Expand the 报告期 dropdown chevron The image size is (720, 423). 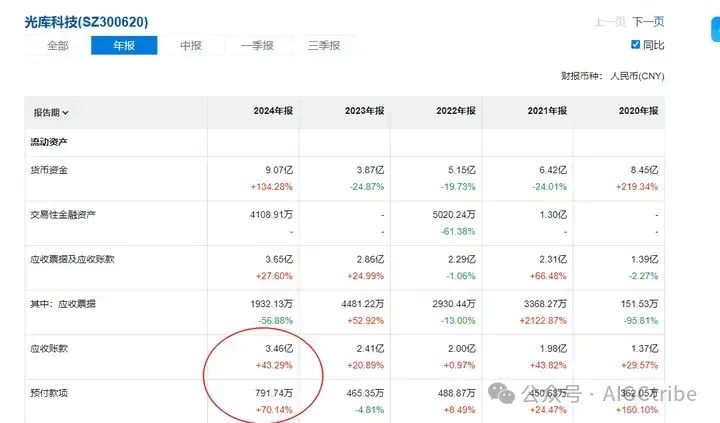click(x=65, y=113)
